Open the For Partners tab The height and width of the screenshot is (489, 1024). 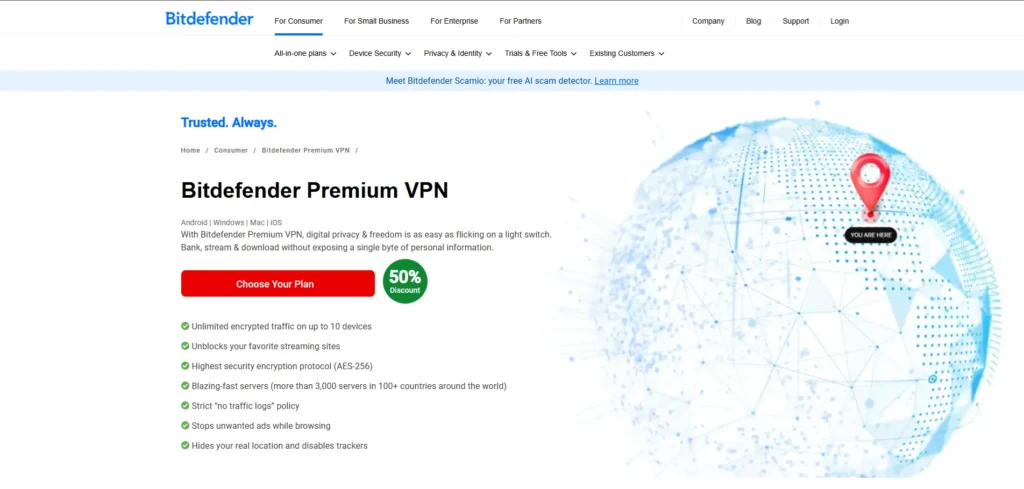[x=520, y=21]
